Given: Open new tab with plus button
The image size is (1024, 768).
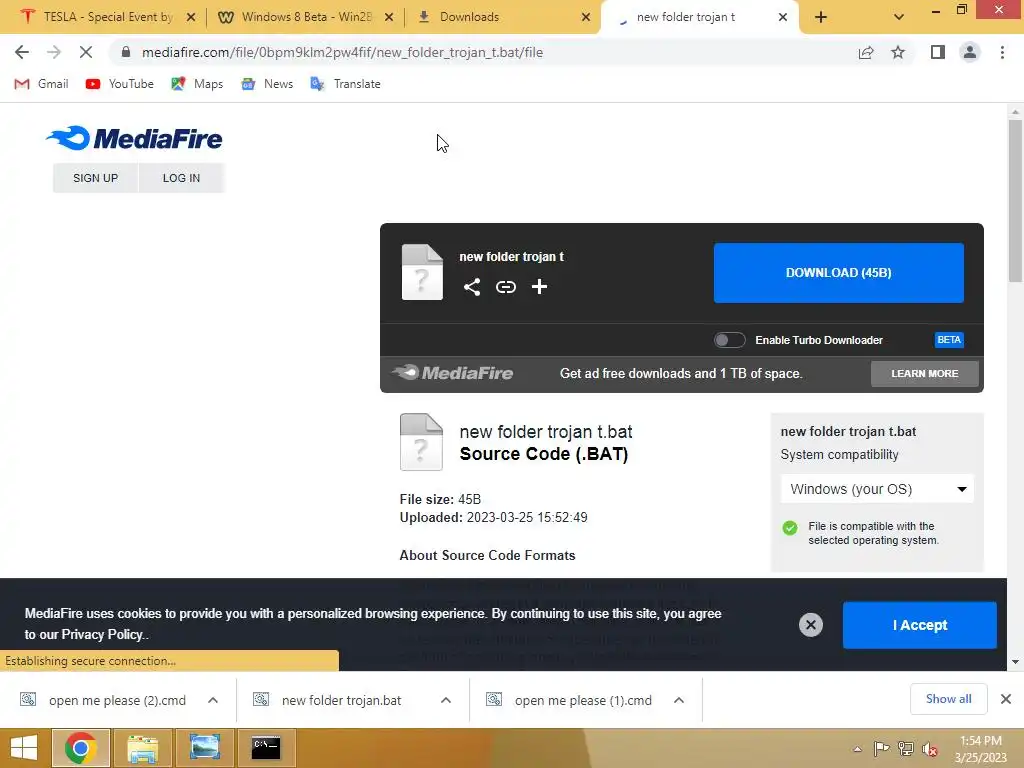Looking at the screenshot, I should tap(821, 17).
